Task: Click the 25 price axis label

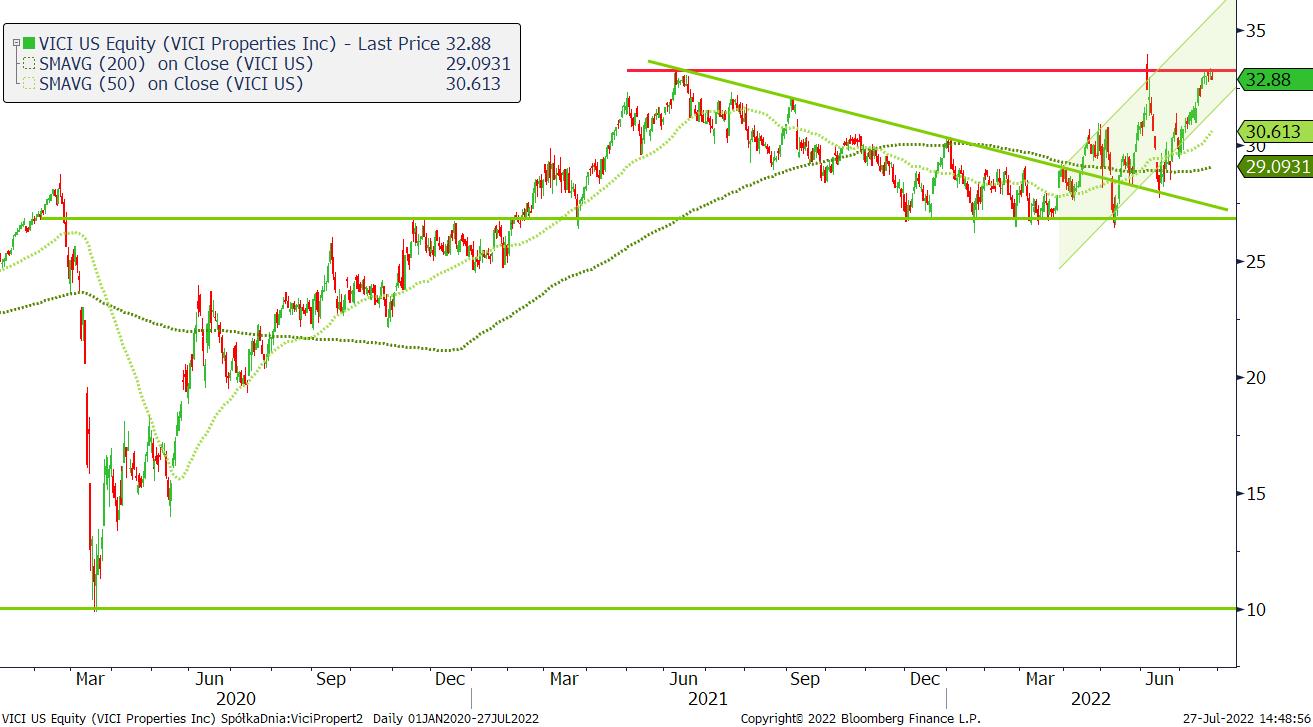Action: coord(1255,262)
